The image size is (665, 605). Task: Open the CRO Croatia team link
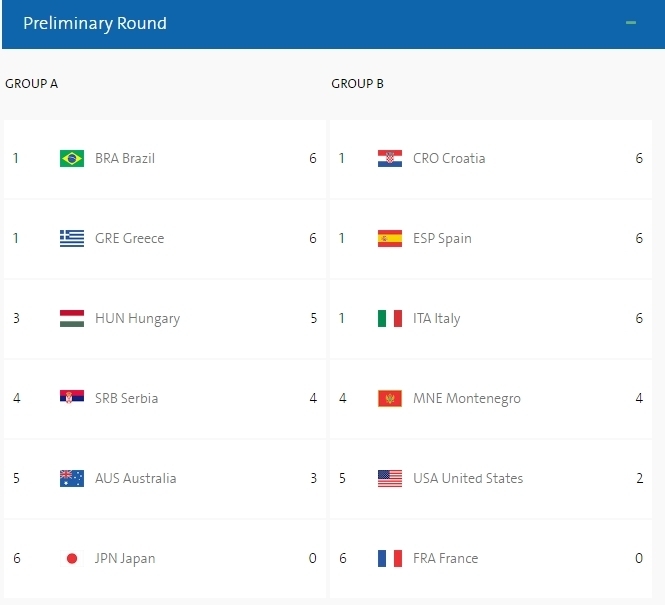tap(449, 158)
